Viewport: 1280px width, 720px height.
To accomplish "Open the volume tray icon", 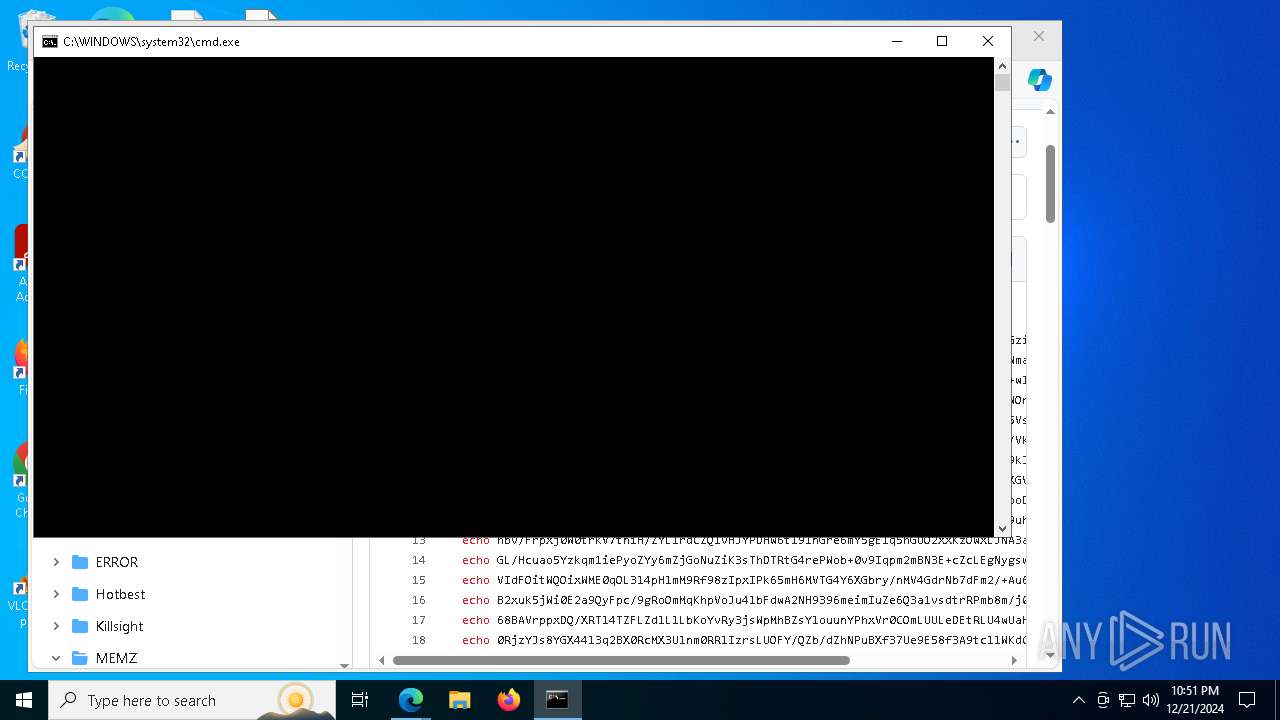I will 1151,700.
